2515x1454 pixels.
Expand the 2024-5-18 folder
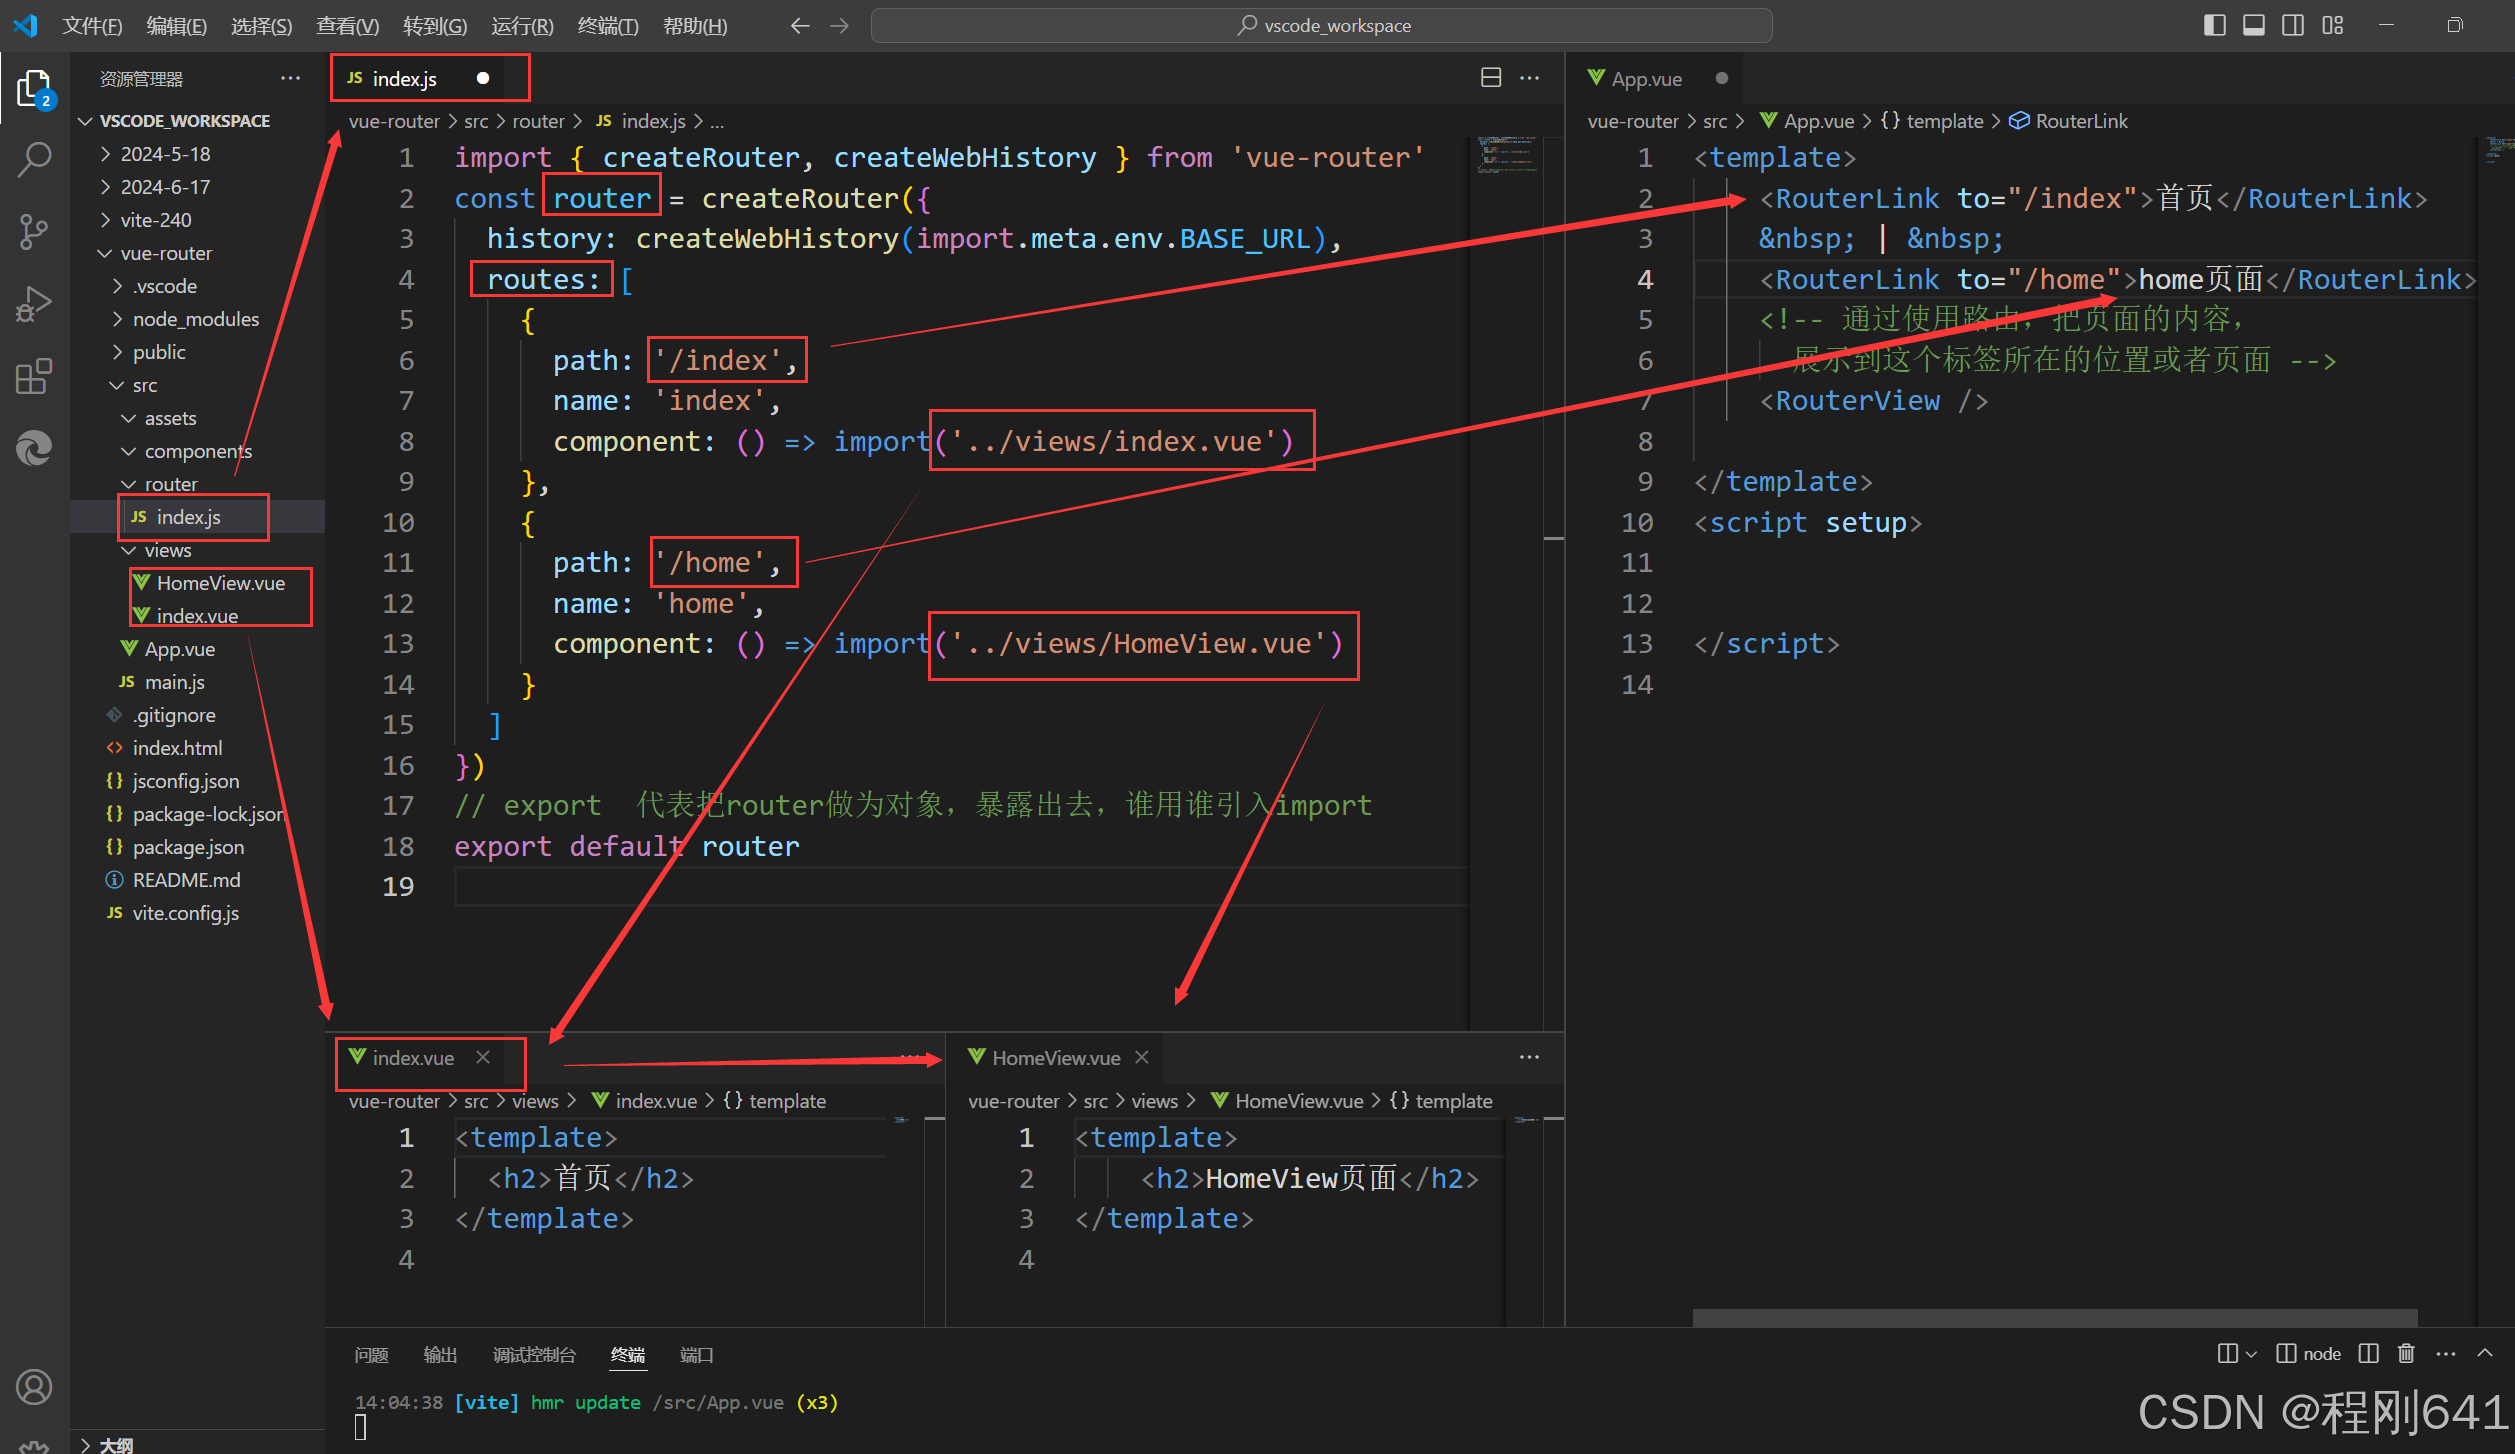click(x=165, y=154)
